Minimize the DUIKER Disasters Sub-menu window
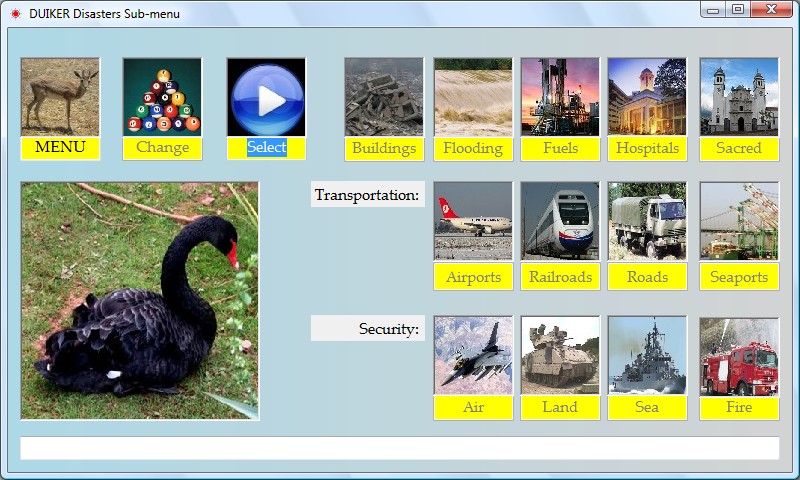800x480 pixels. click(713, 10)
